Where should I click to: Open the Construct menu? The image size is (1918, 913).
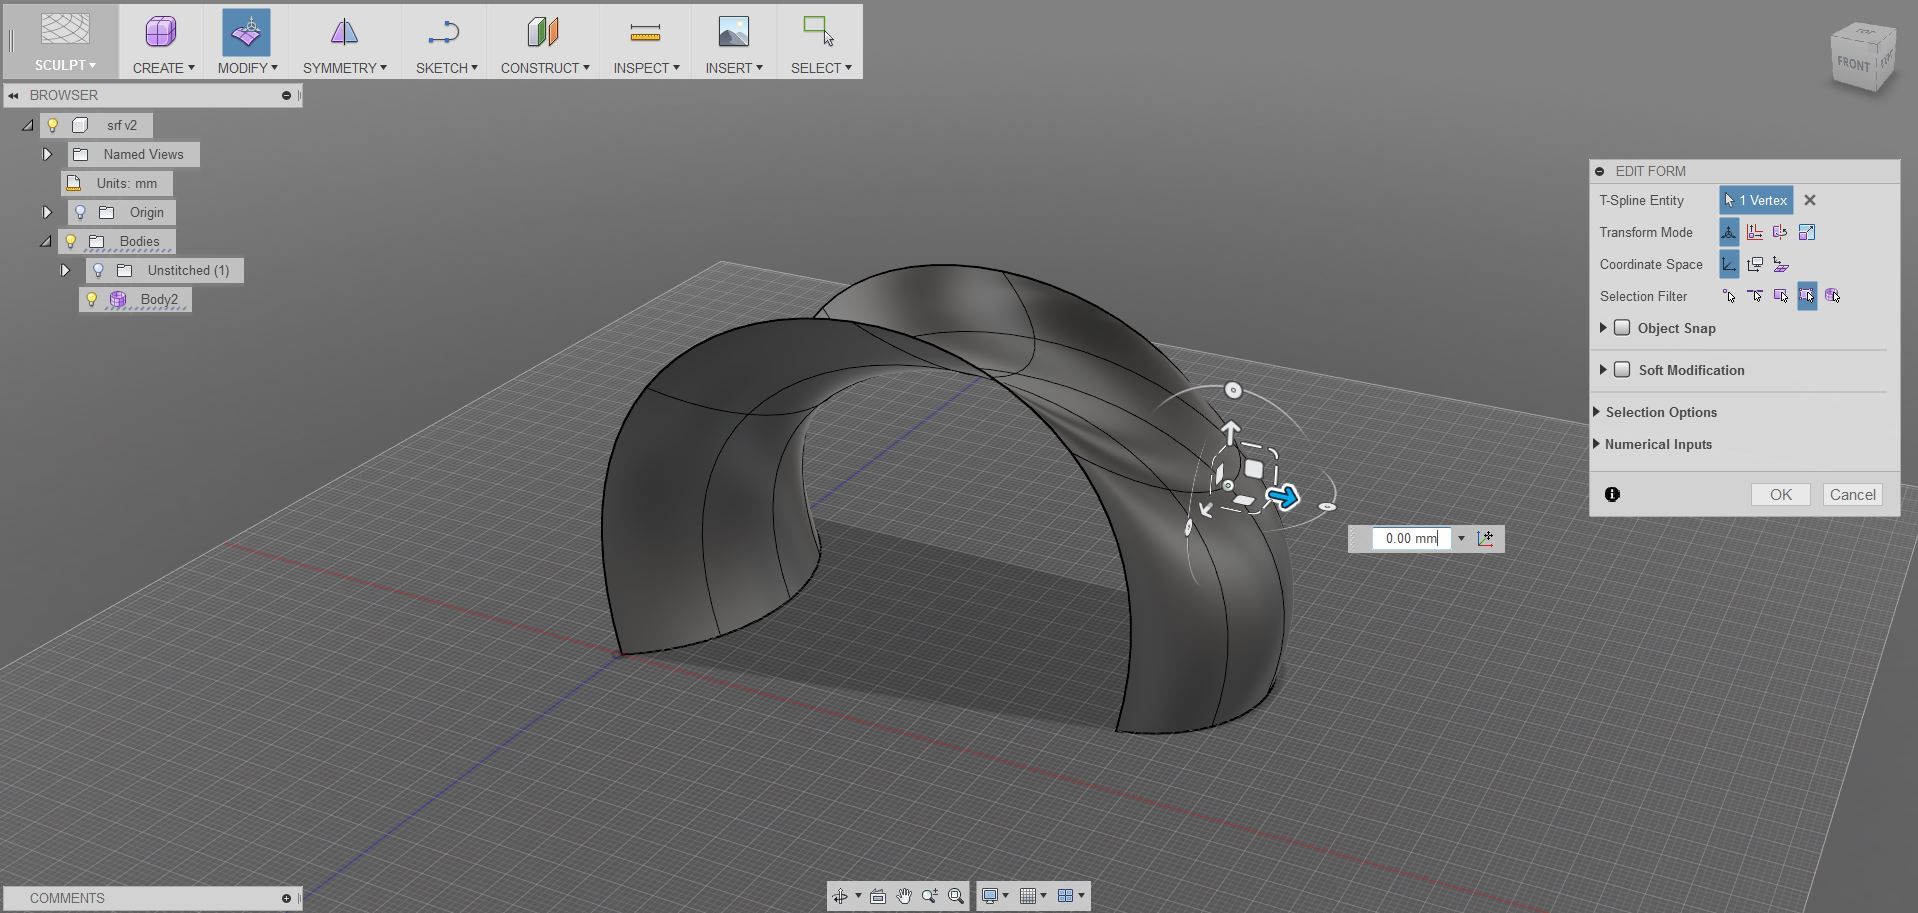click(543, 40)
